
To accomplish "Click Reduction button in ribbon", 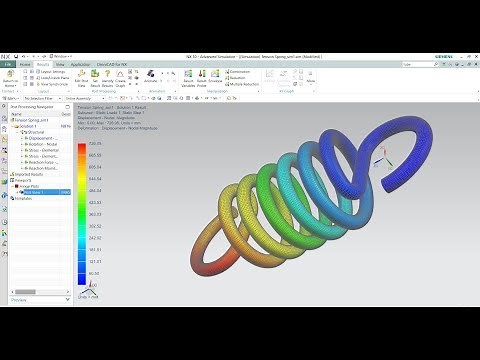I will click(x=235, y=78).
